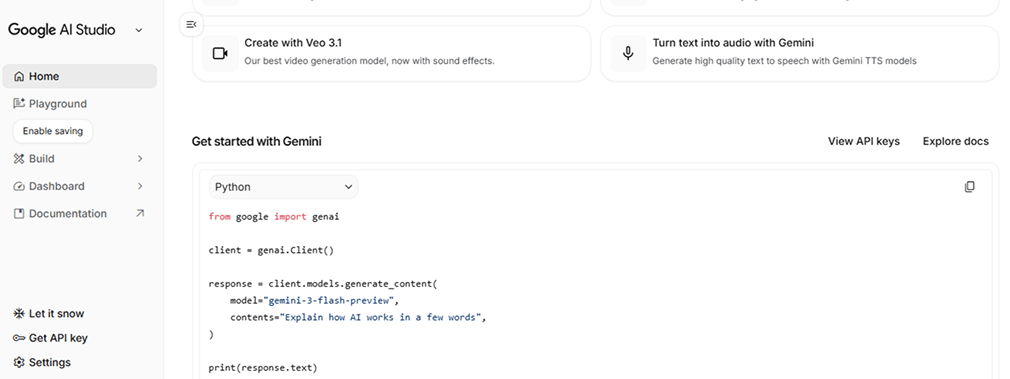Click the from google import genai line
This screenshot has width=1010, height=379.
point(274,217)
